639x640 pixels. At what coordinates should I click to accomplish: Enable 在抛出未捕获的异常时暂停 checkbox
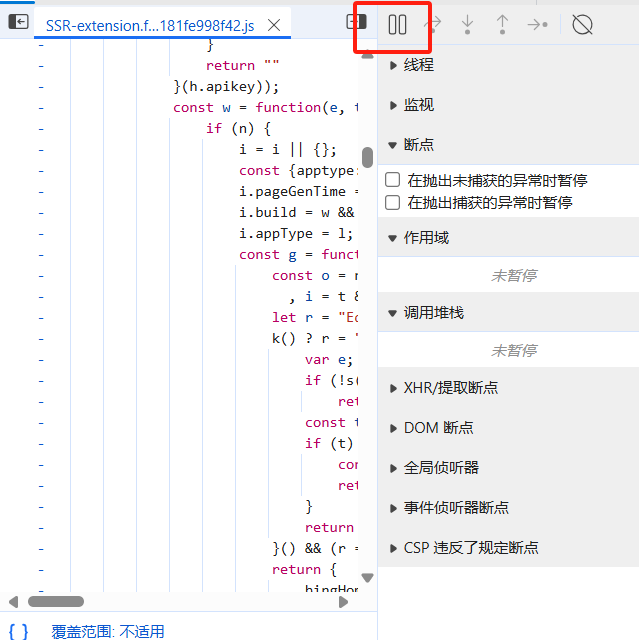(394, 181)
